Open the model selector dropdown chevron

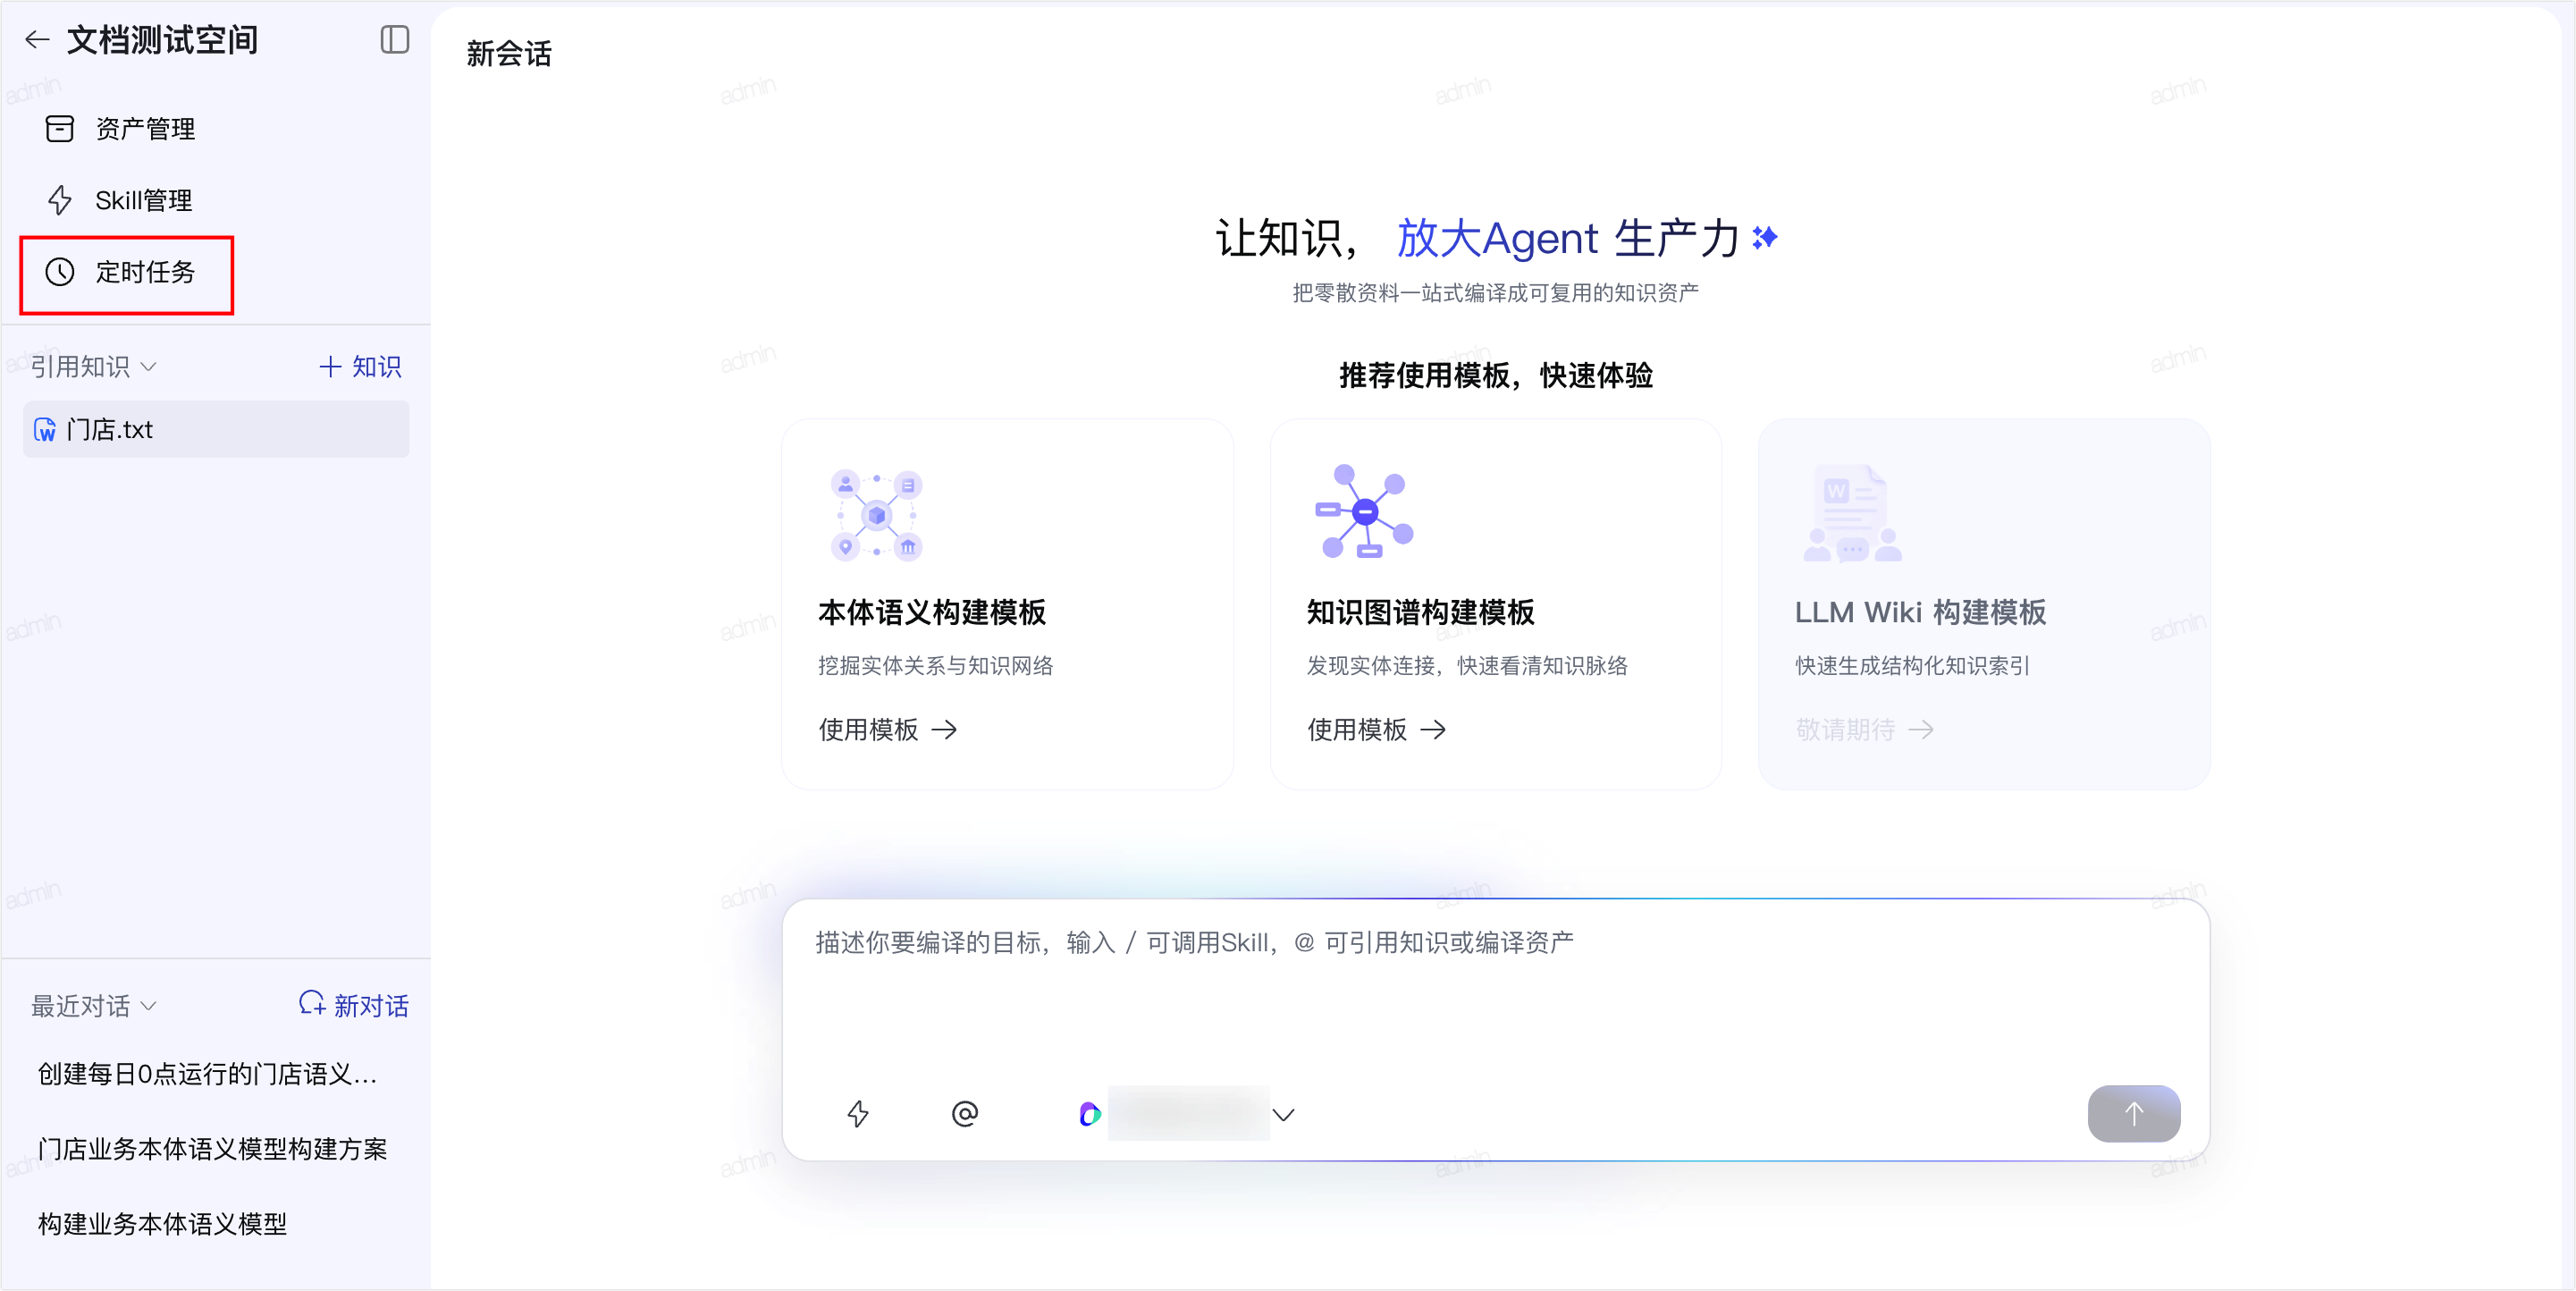(x=1284, y=1114)
